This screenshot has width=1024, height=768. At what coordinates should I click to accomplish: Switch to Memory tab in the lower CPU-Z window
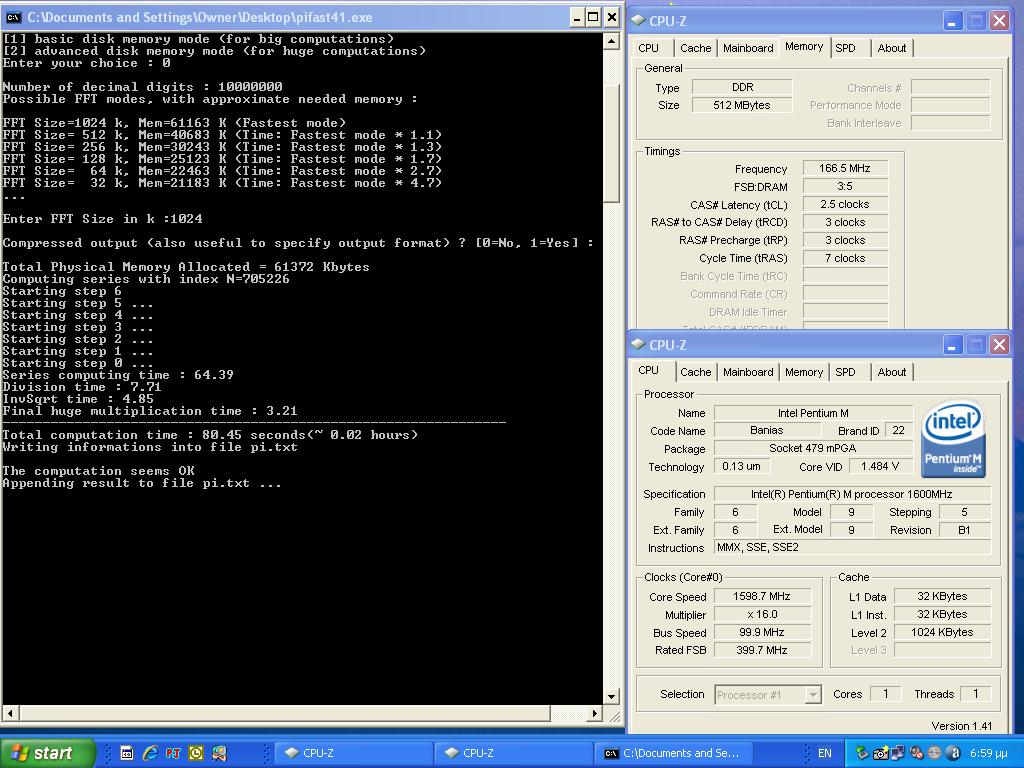[x=804, y=372]
